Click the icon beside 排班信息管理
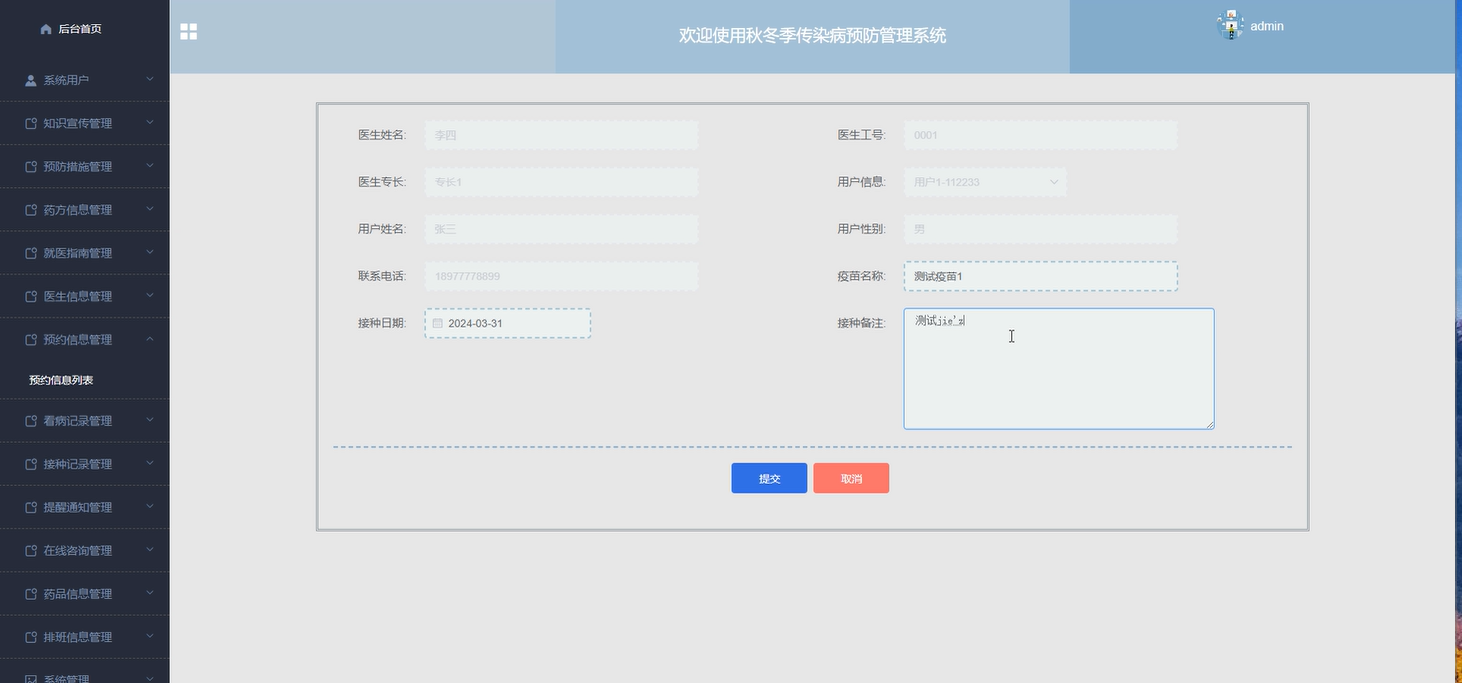Screen dimensions: 1462x683 point(31,637)
